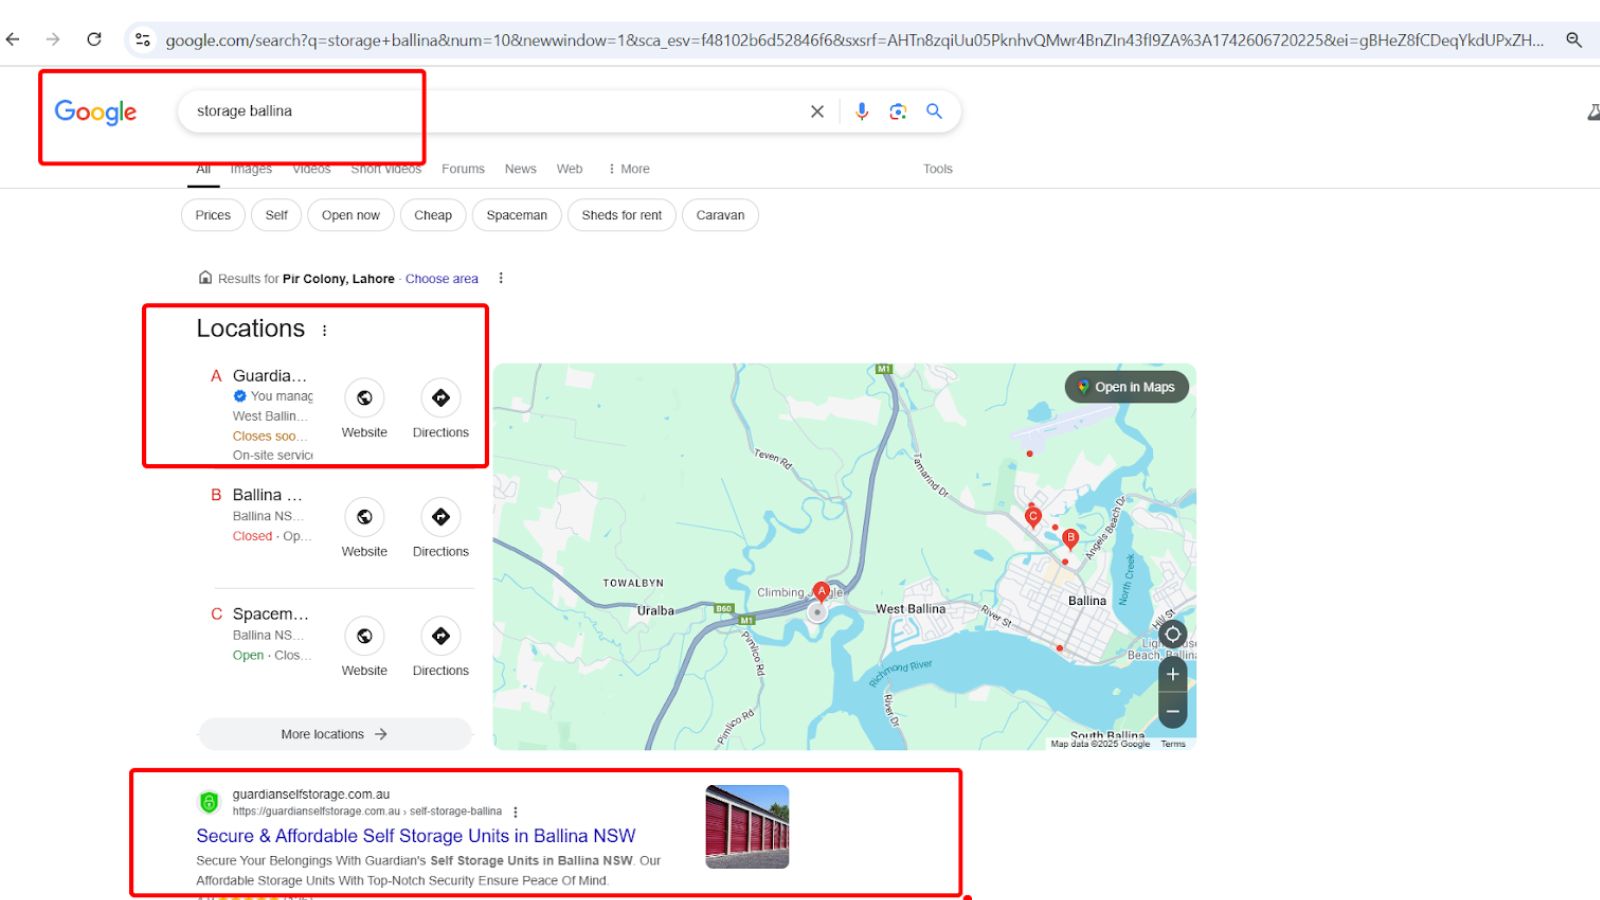
Task: Reload the page with the refresh icon
Action: [x=94, y=39]
